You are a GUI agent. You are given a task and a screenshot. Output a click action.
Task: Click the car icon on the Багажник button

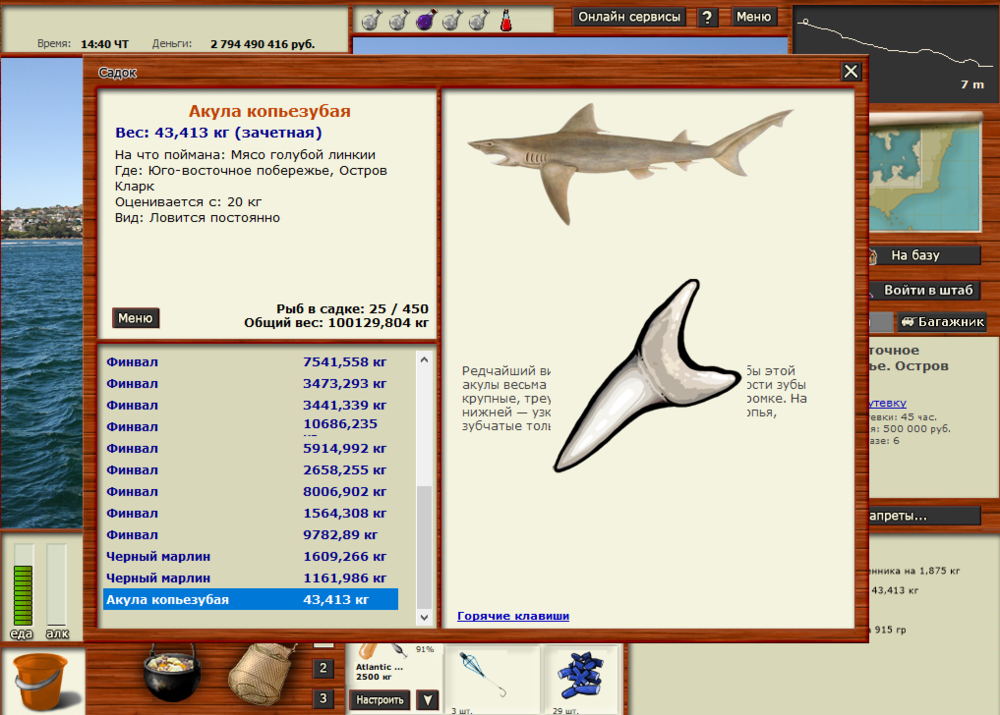907,322
